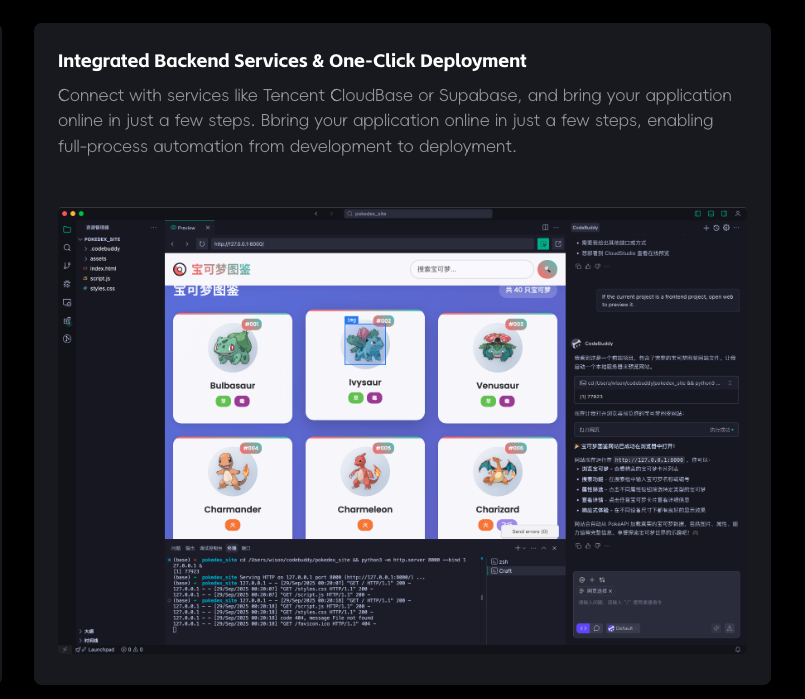Open CodeBuddy chat history clock icon
The height and width of the screenshot is (699, 805).
coord(716,228)
